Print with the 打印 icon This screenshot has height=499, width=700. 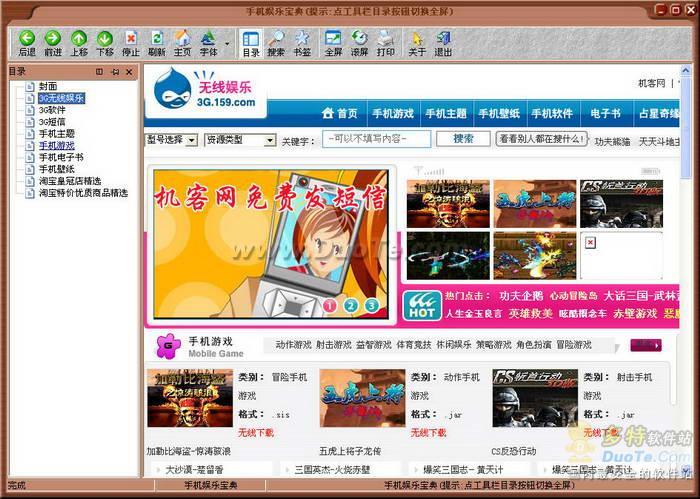tap(385, 38)
